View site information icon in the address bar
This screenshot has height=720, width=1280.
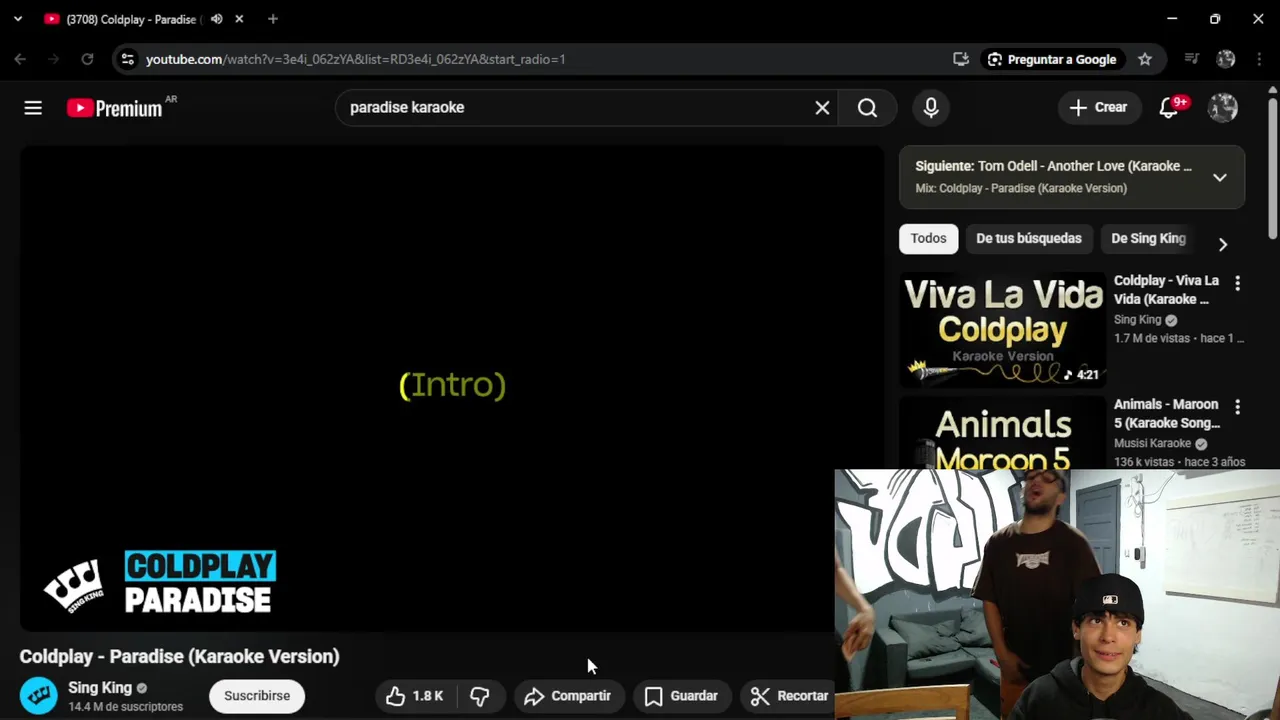(x=127, y=59)
